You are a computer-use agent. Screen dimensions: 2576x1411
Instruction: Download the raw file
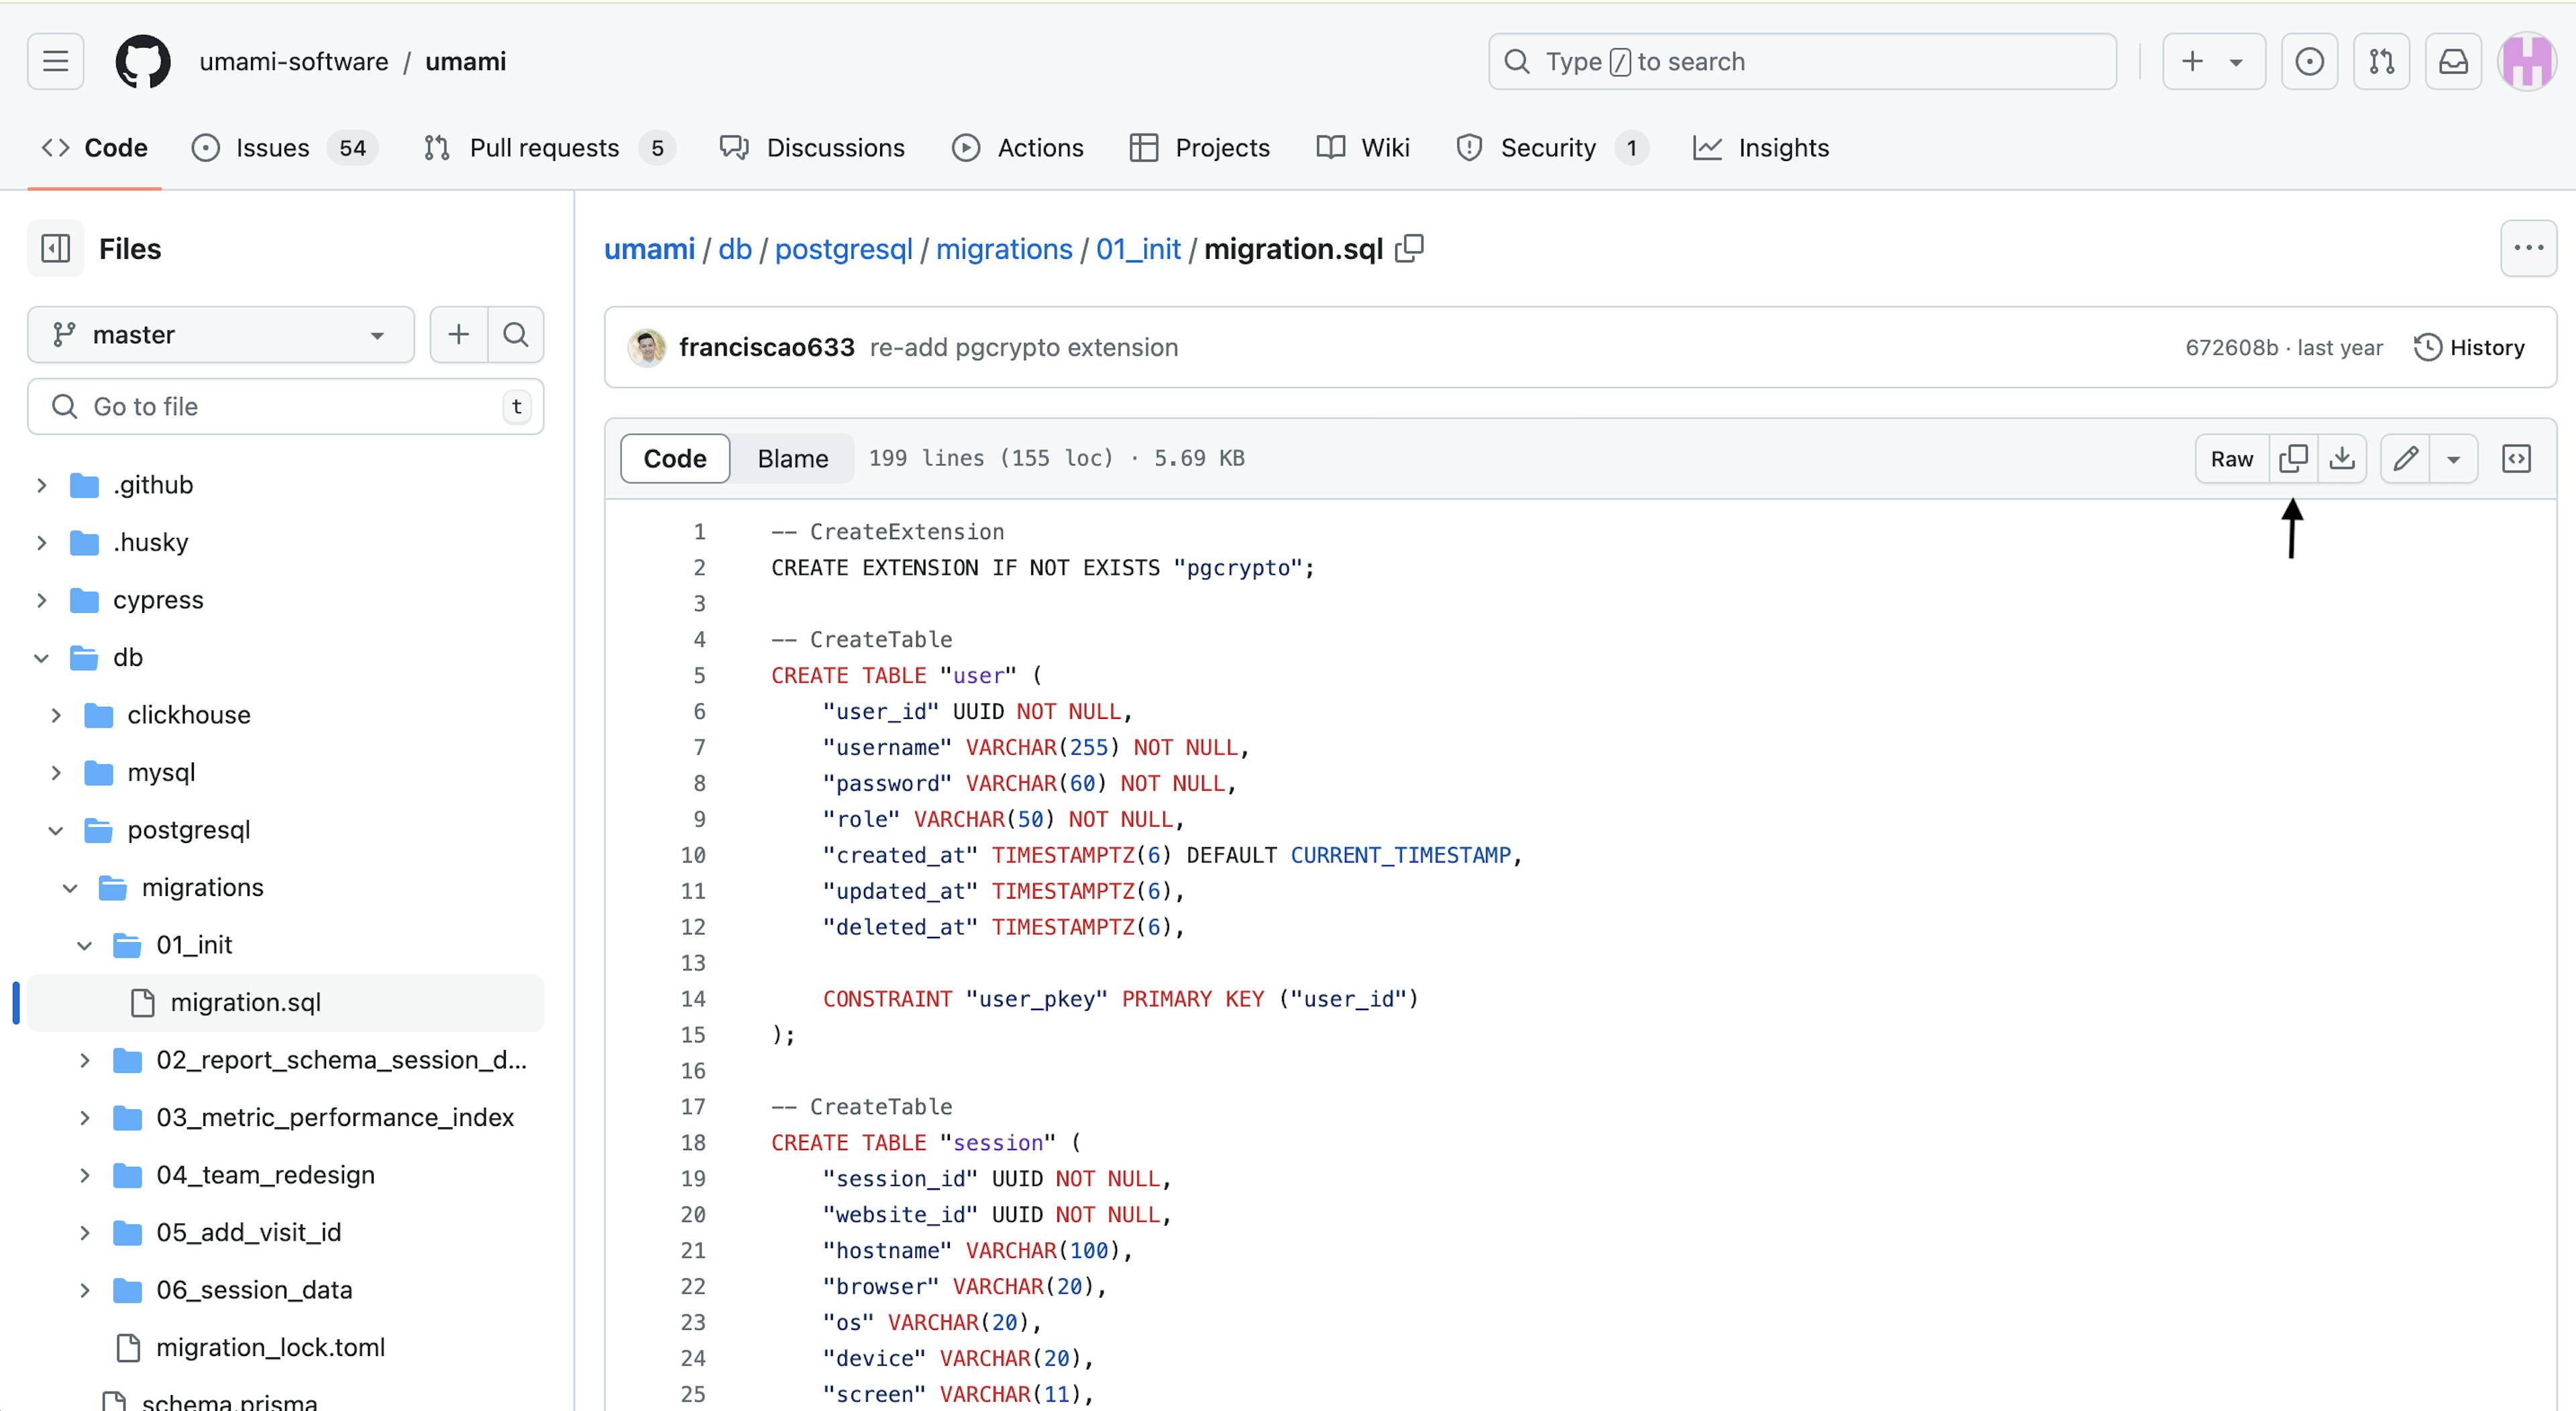point(2342,458)
